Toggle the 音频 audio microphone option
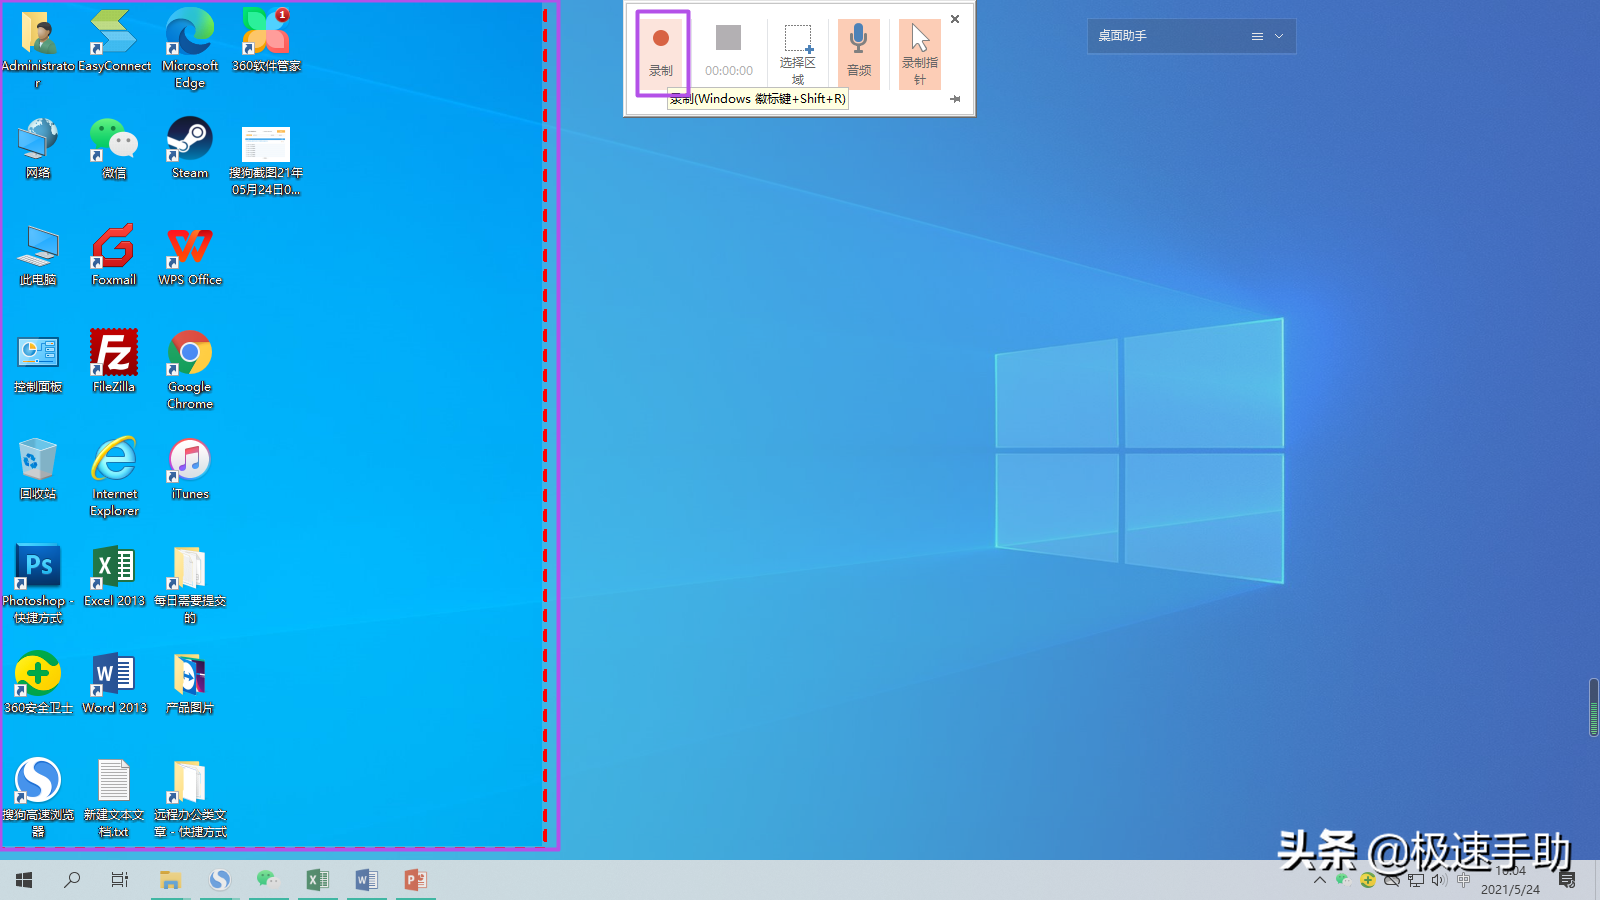The image size is (1600, 900). tap(859, 54)
